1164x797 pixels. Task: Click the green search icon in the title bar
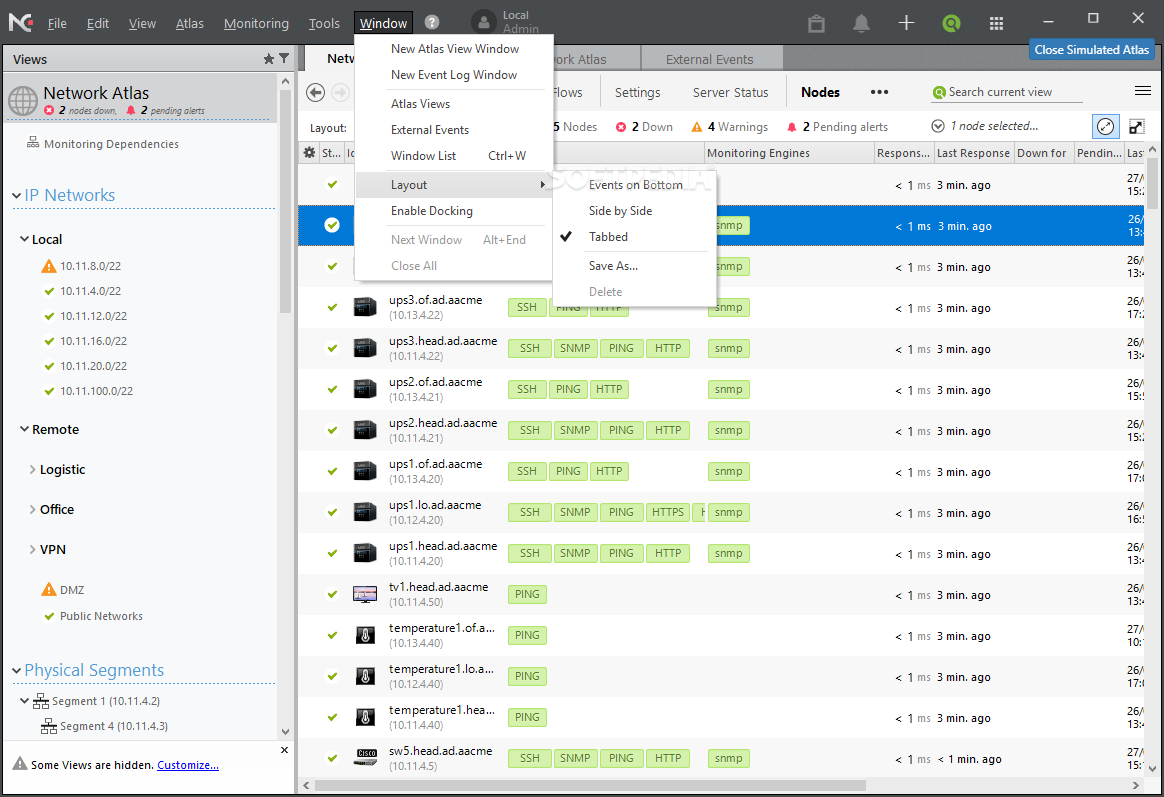[x=951, y=23]
